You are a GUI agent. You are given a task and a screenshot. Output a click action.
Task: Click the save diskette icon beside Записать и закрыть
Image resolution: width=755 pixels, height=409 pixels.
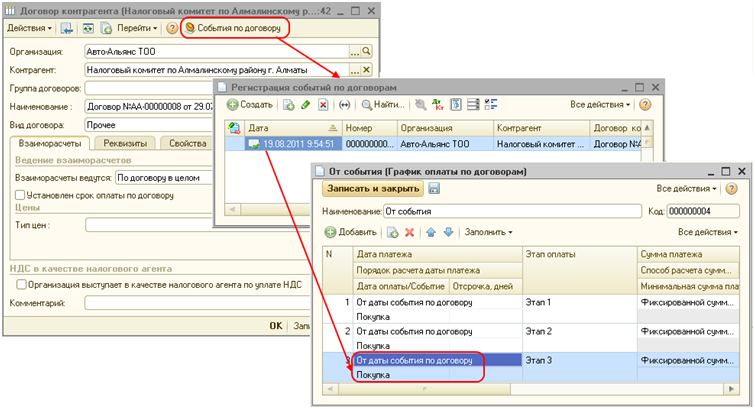pyautogui.click(x=435, y=188)
